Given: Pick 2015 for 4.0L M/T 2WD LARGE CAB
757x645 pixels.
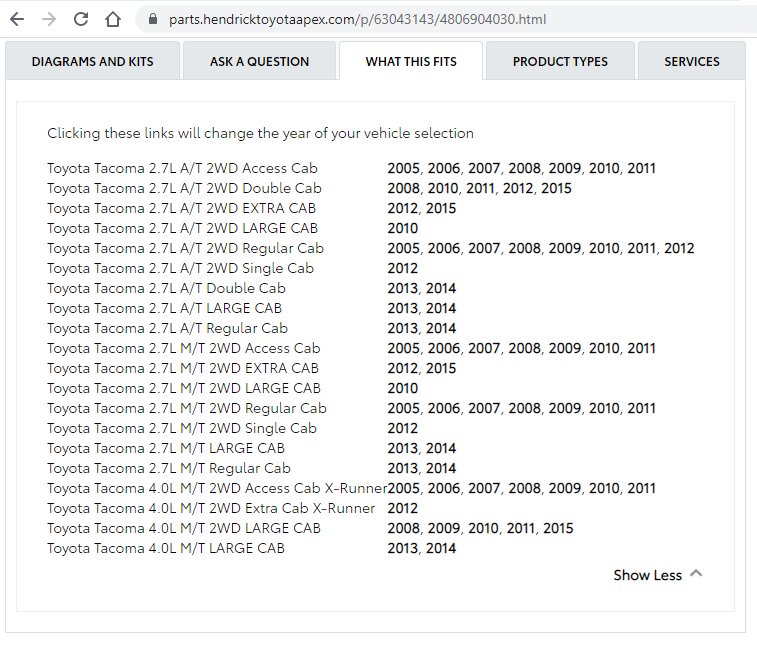Looking at the screenshot, I should pos(558,529).
